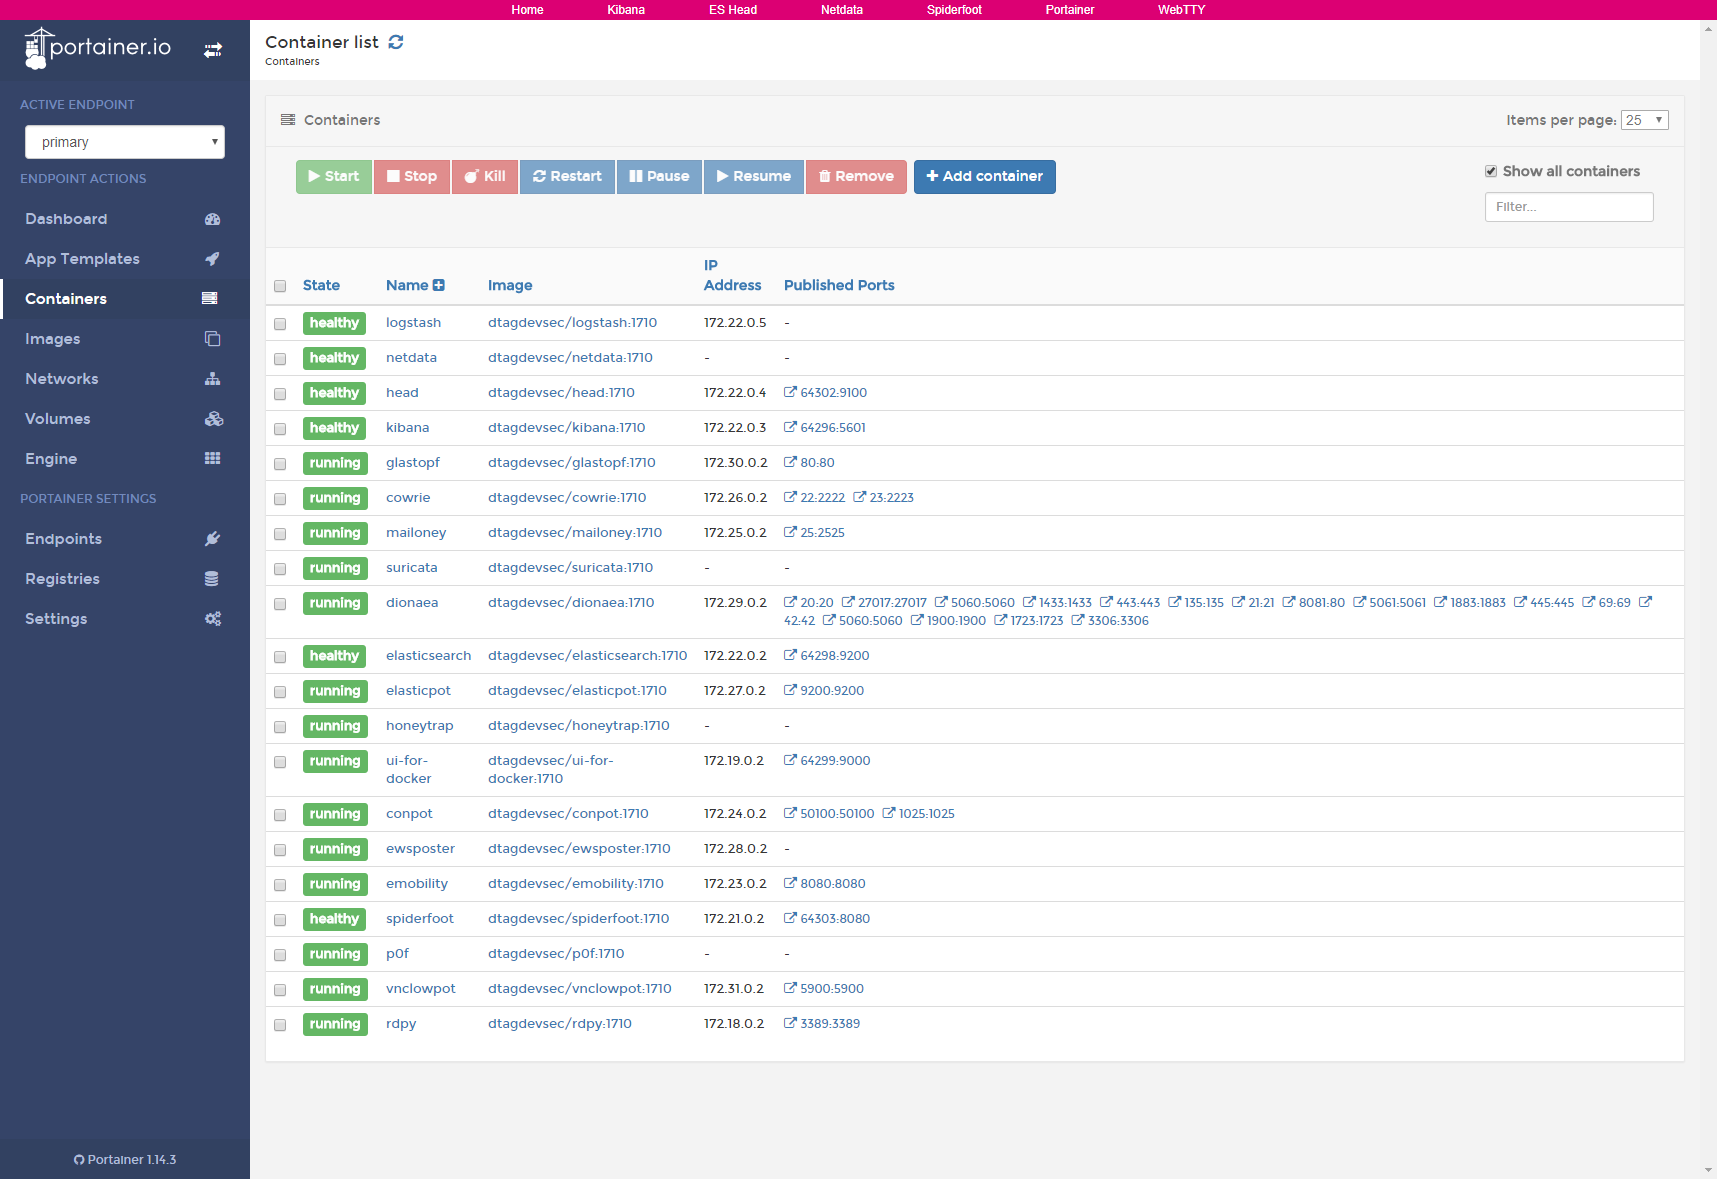Image resolution: width=1717 pixels, height=1179 pixels.
Task: Open Kibana from the top navigation bar
Action: (x=626, y=10)
